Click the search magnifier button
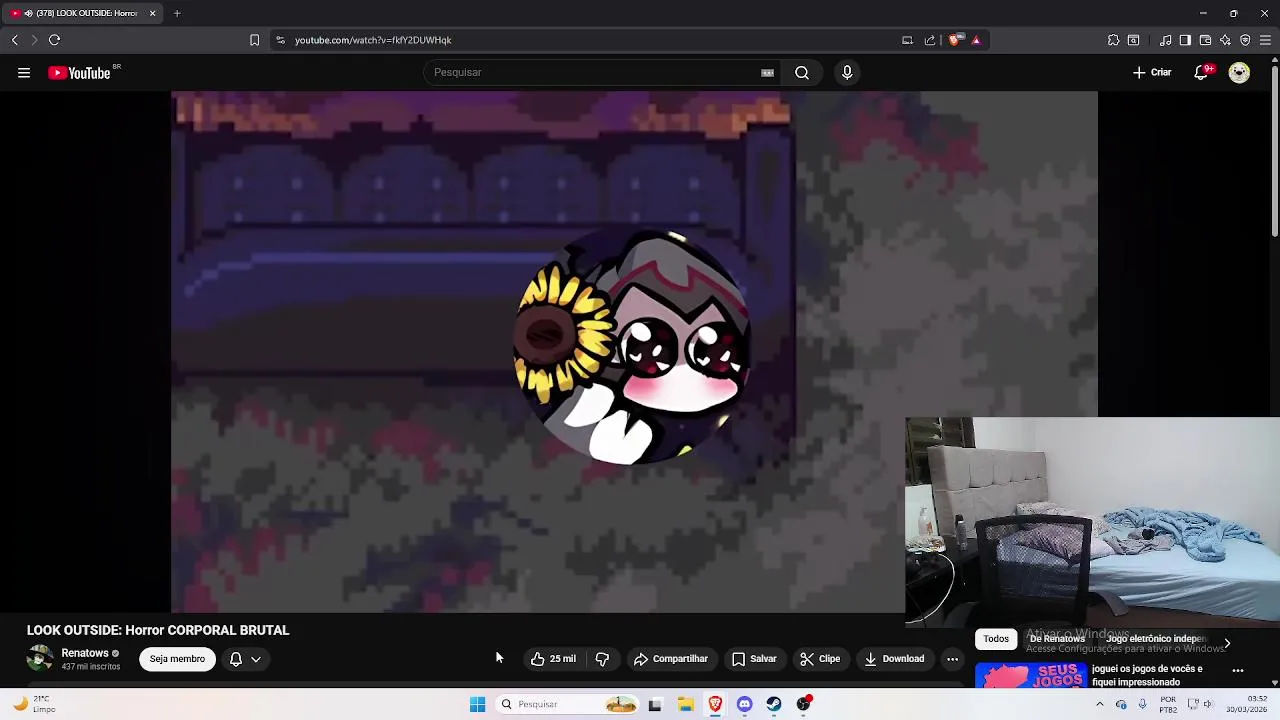The height and width of the screenshot is (720, 1280). tap(802, 73)
